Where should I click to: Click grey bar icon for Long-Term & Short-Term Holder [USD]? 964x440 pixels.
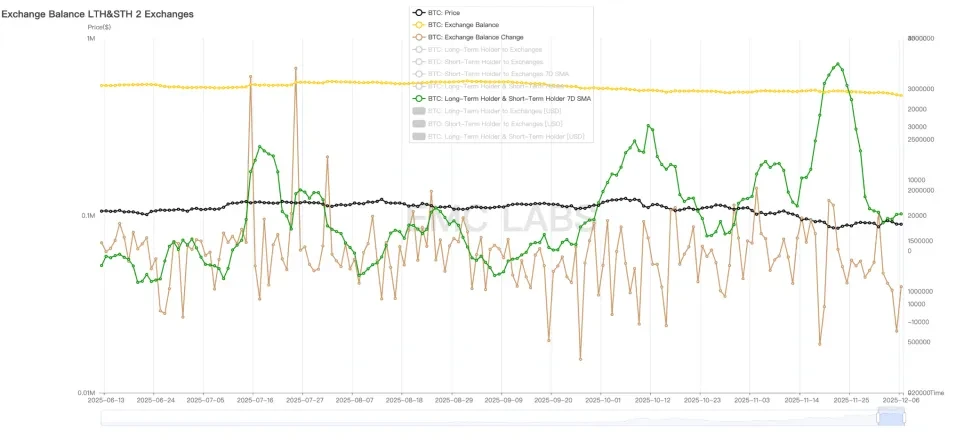[x=419, y=136]
